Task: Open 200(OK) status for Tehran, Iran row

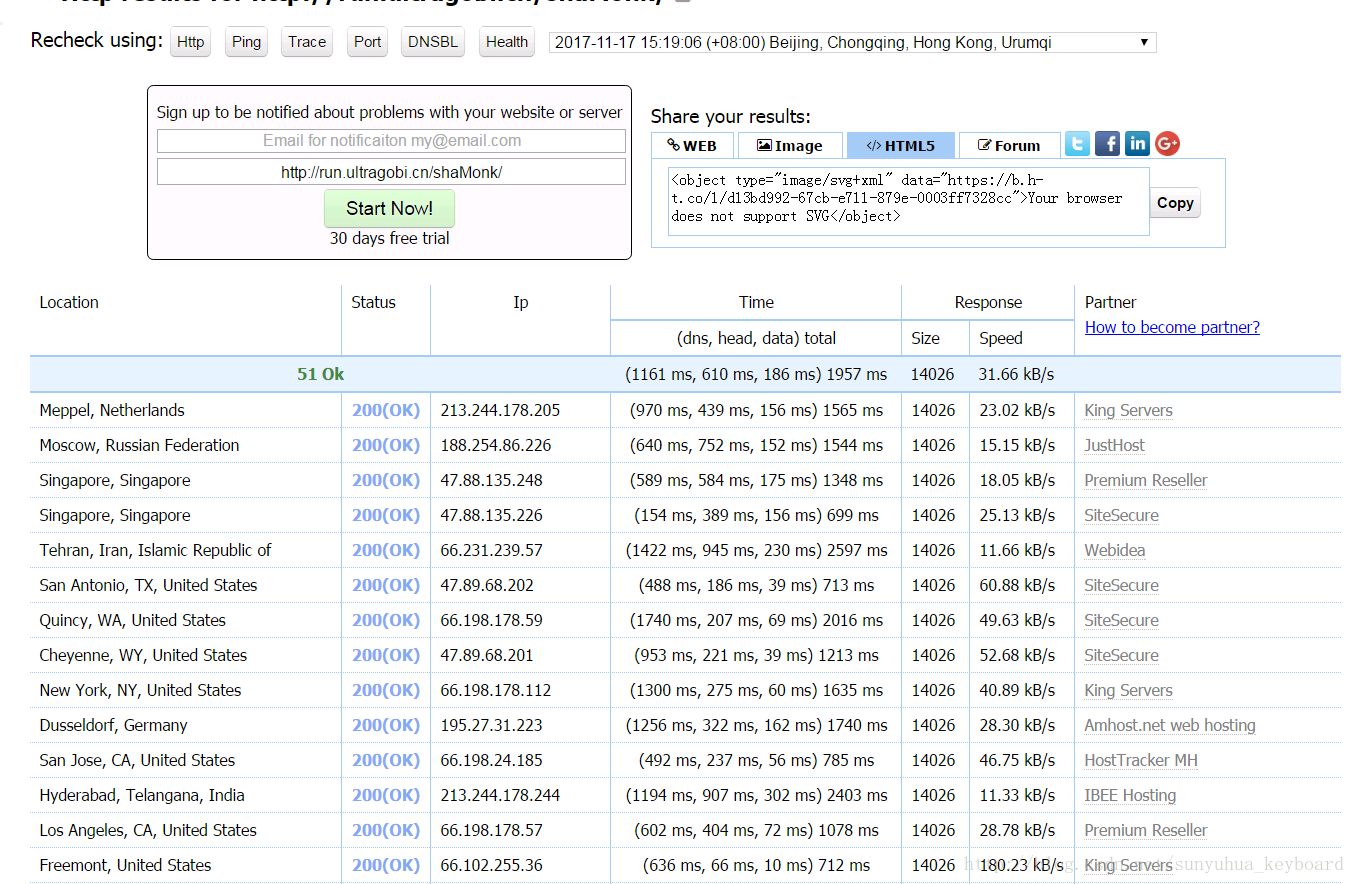Action: point(386,550)
